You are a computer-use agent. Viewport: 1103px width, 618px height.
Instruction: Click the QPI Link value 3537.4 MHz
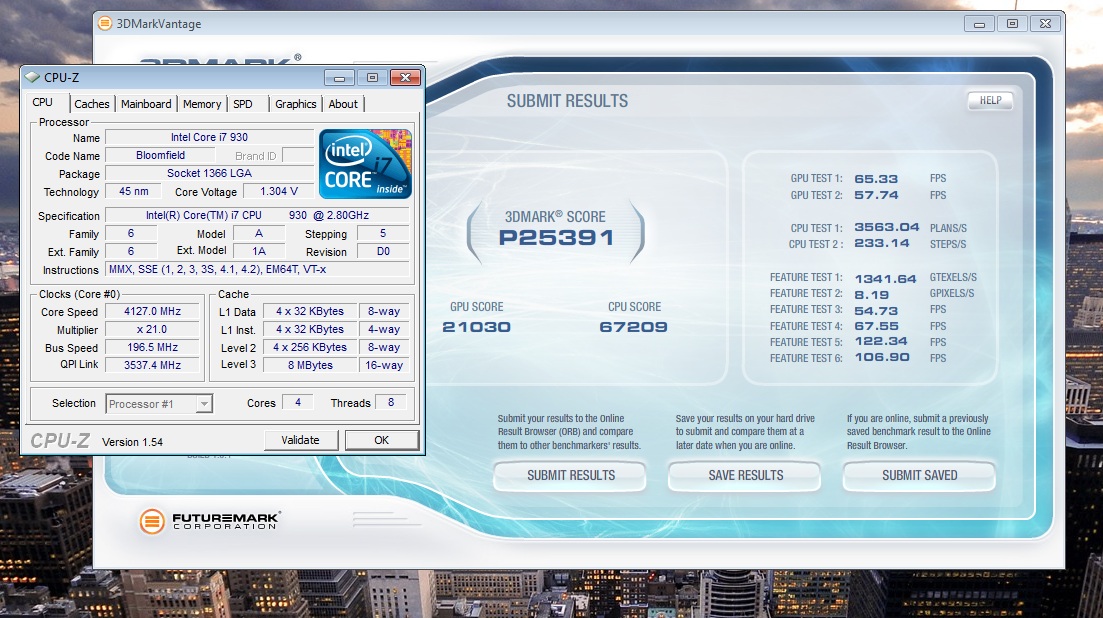pos(152,365)
